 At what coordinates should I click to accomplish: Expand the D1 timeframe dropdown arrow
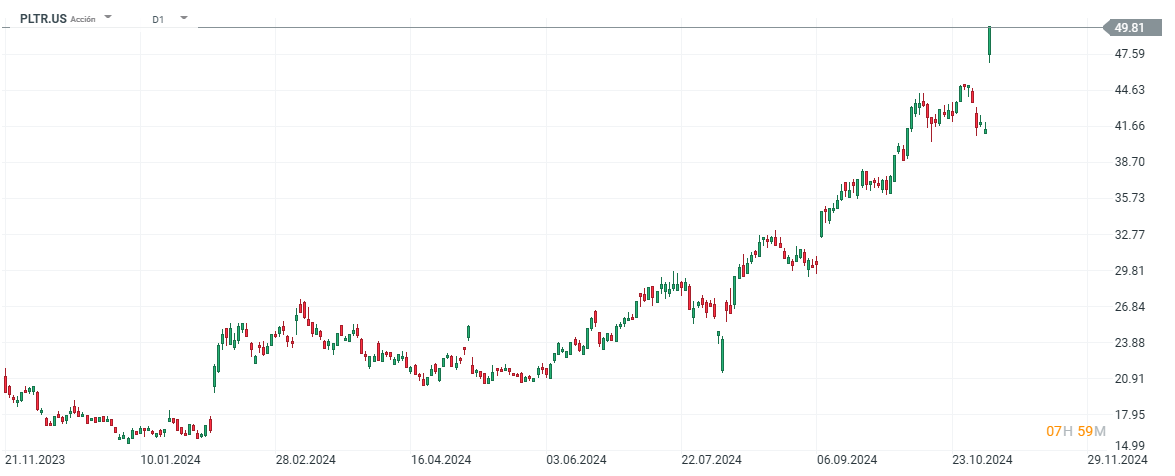[184, 18]
